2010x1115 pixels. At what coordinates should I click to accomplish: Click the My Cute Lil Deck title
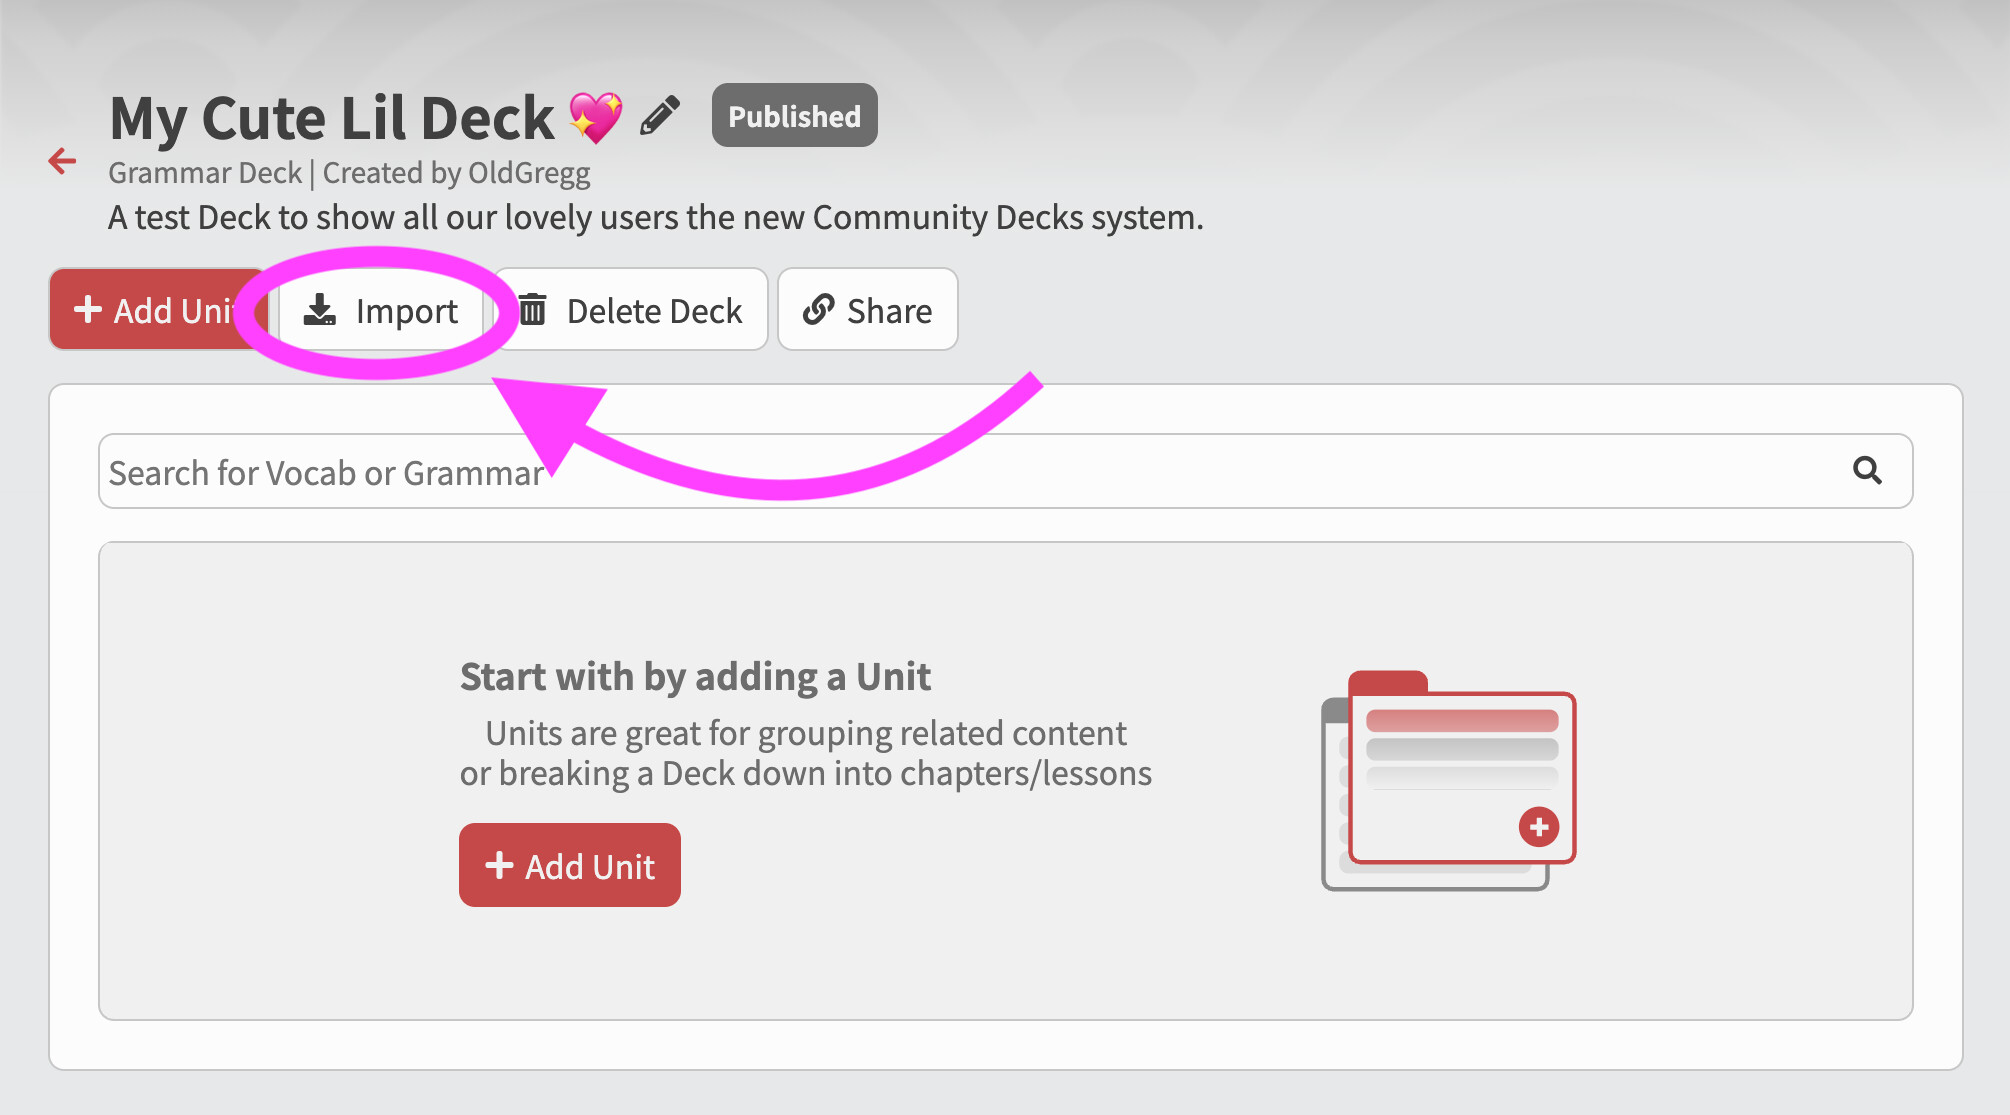pyautogui.click(x=332, y=117)
